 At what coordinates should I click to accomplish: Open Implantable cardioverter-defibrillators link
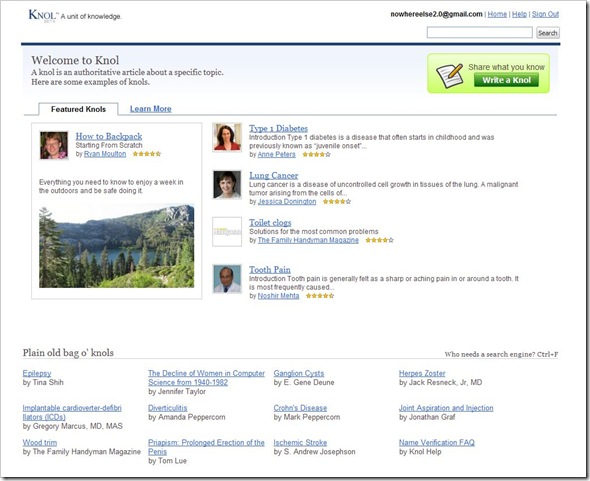72,413
